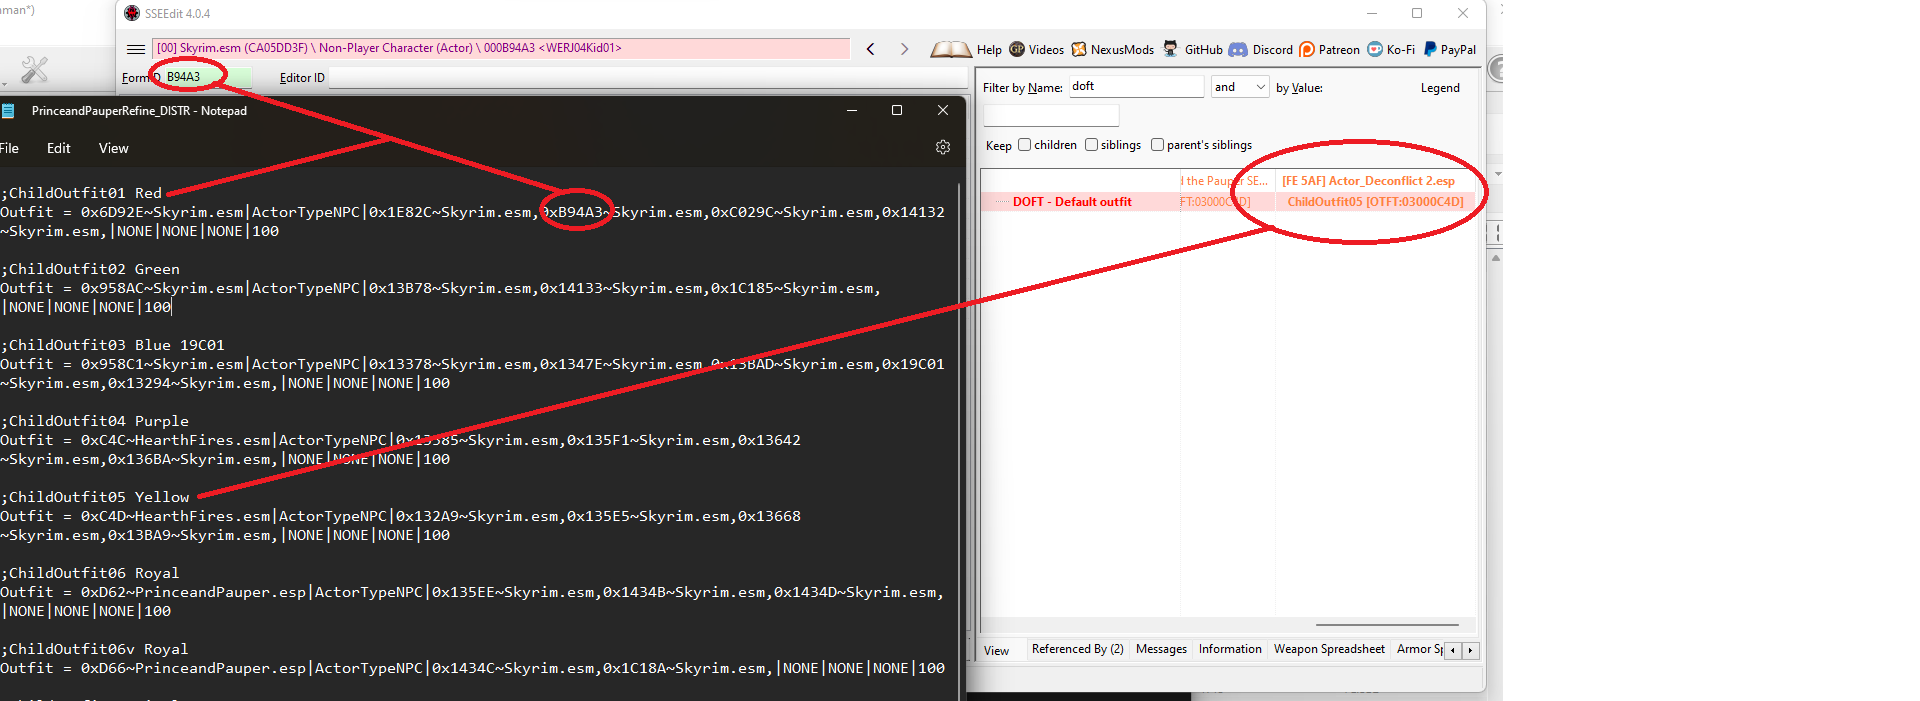Viewport: 1920px width, 701px height.
Task: Navigate forward with the right arrow
Action: click(904, 49)
